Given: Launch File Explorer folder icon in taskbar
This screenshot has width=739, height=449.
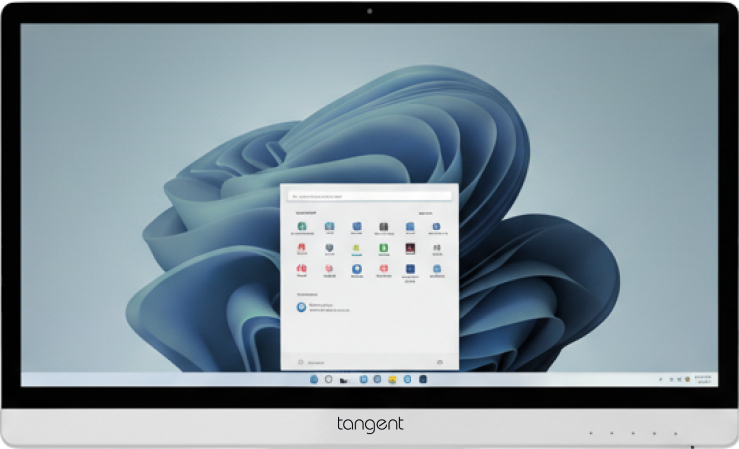Looking at the screenshot, I should [393, 380].
